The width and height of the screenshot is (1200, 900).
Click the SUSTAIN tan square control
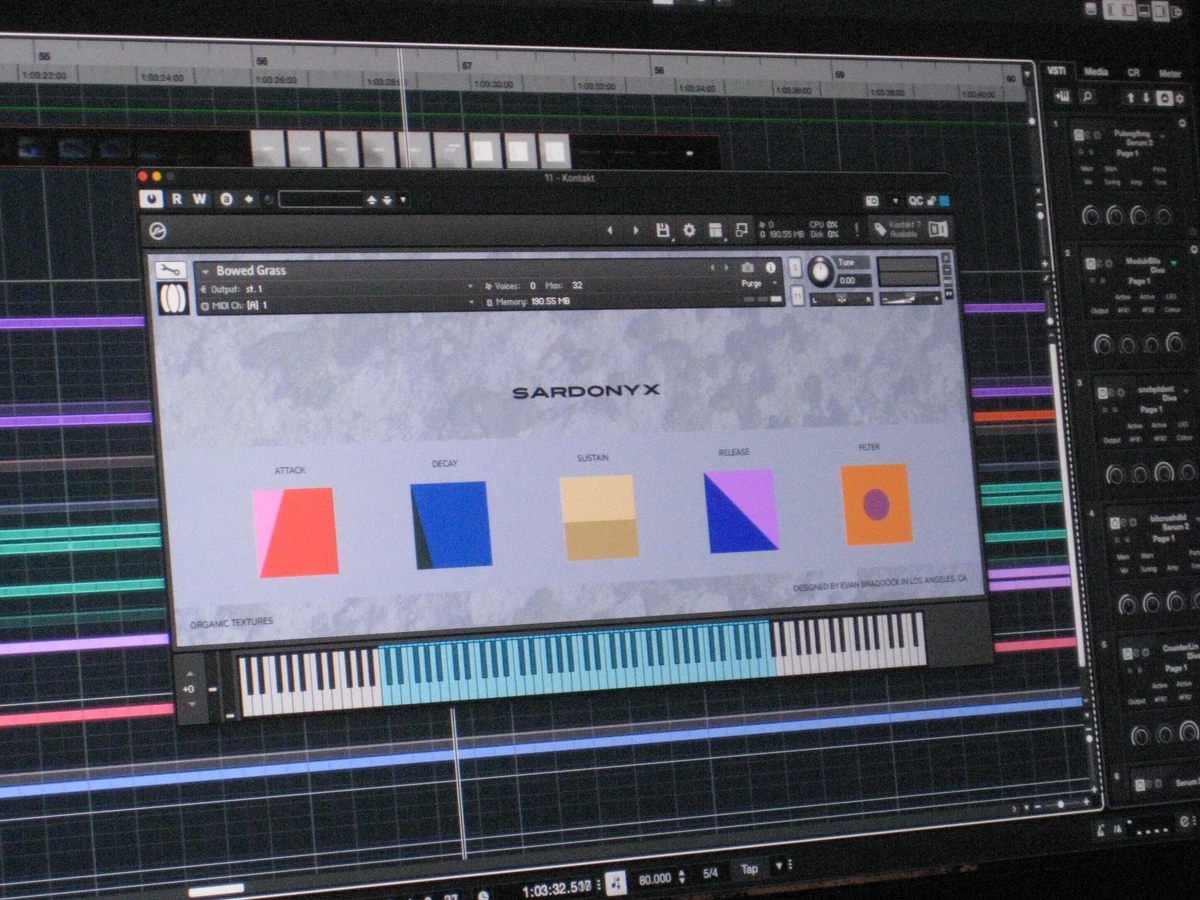pos(598,517)
